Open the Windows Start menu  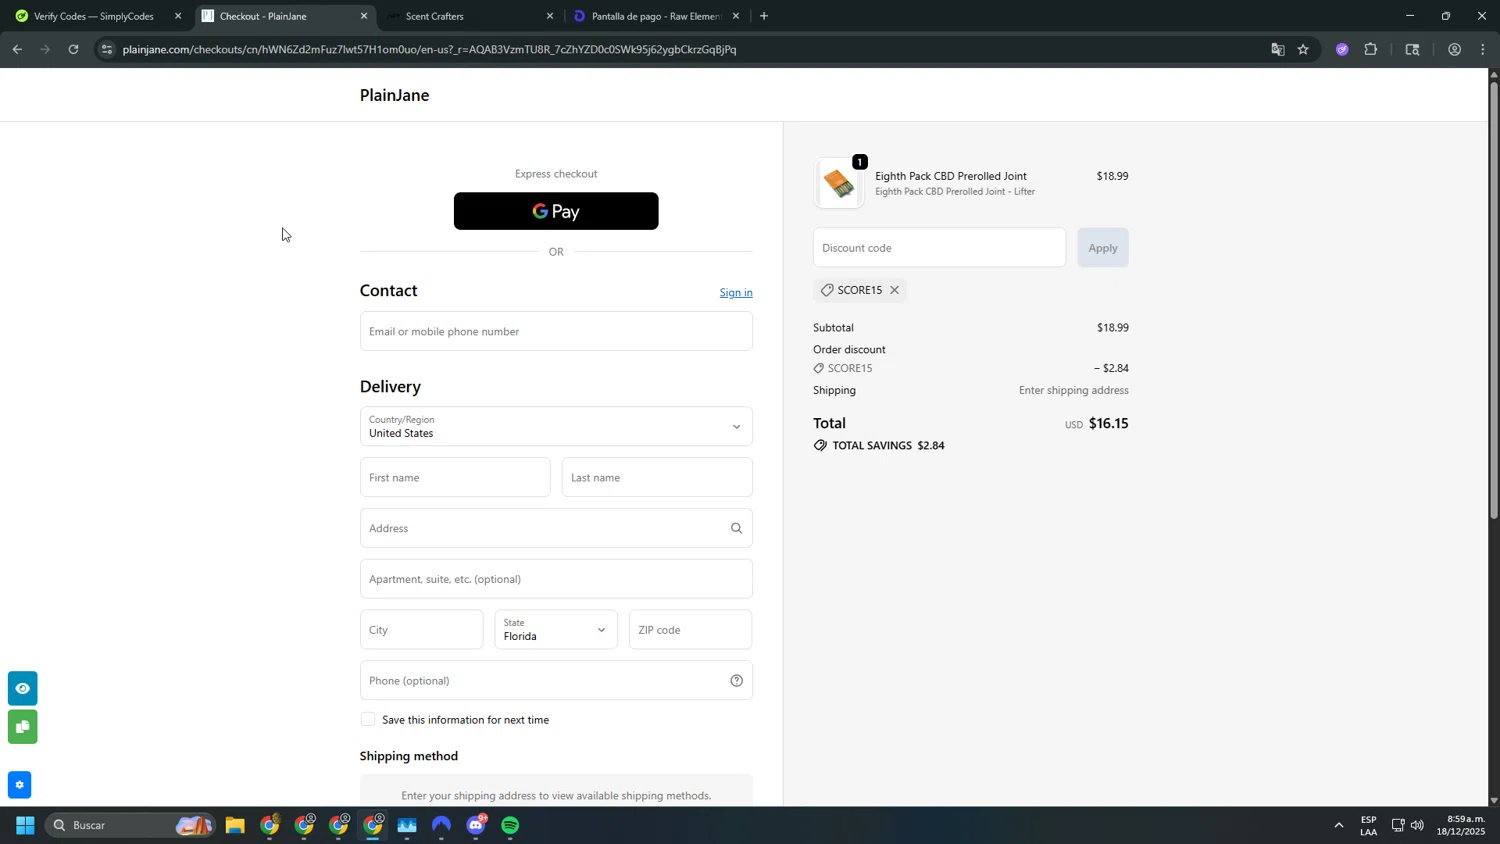point(25,825)
